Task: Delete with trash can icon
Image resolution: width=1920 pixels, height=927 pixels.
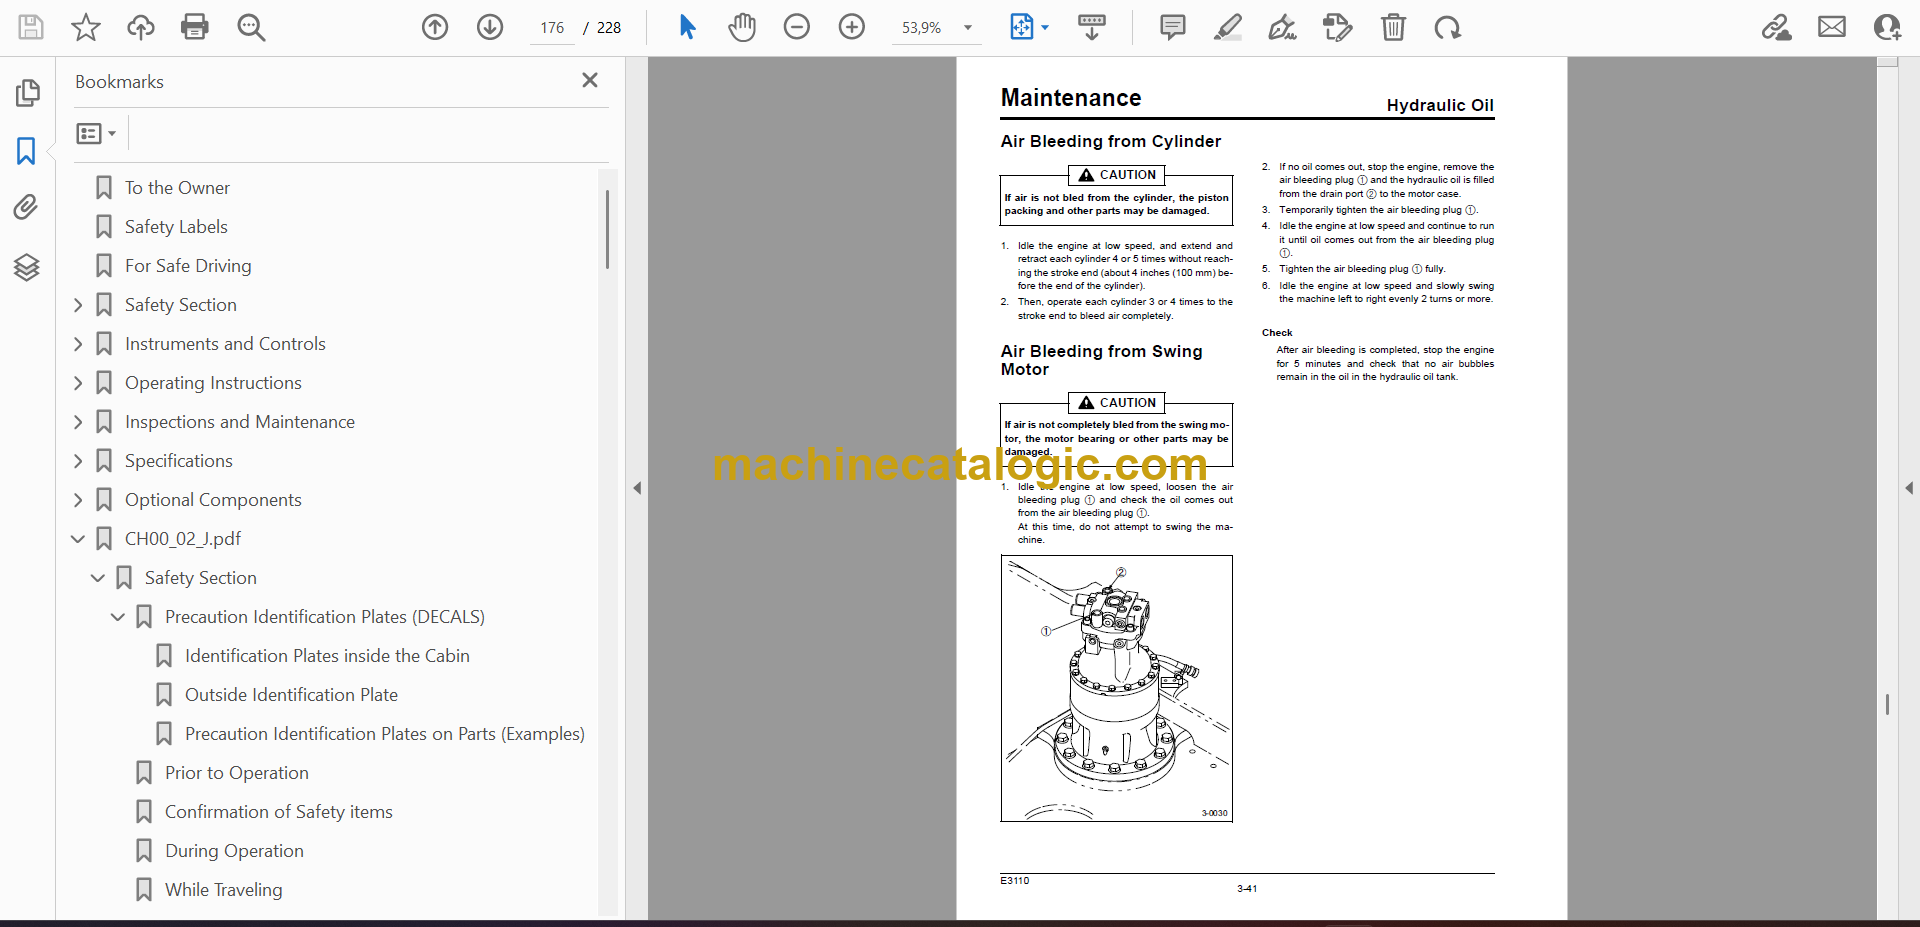Action: pos(1393,27)
